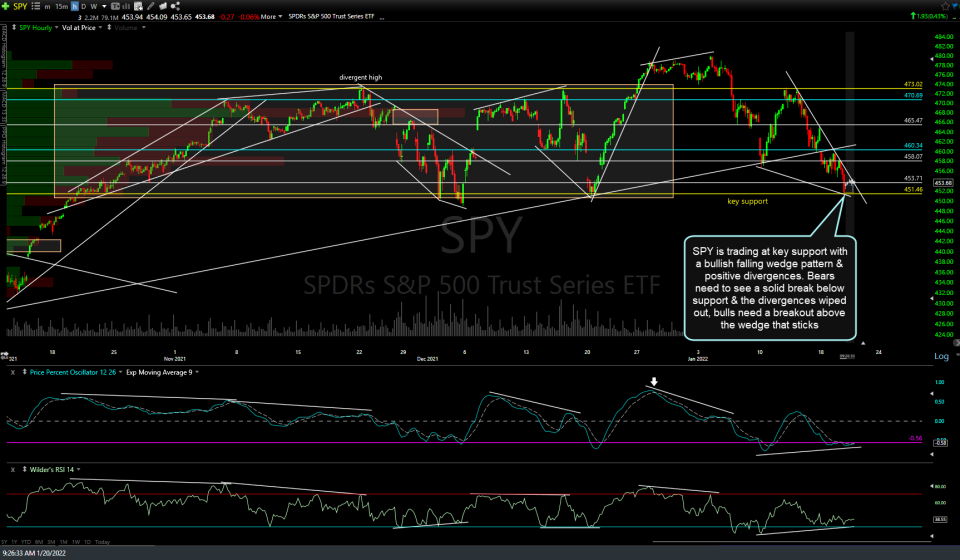The width and height of the screenshot is (960, 560).
Task: Open the Volume indicator dropdown
Action: click(144, 28)
